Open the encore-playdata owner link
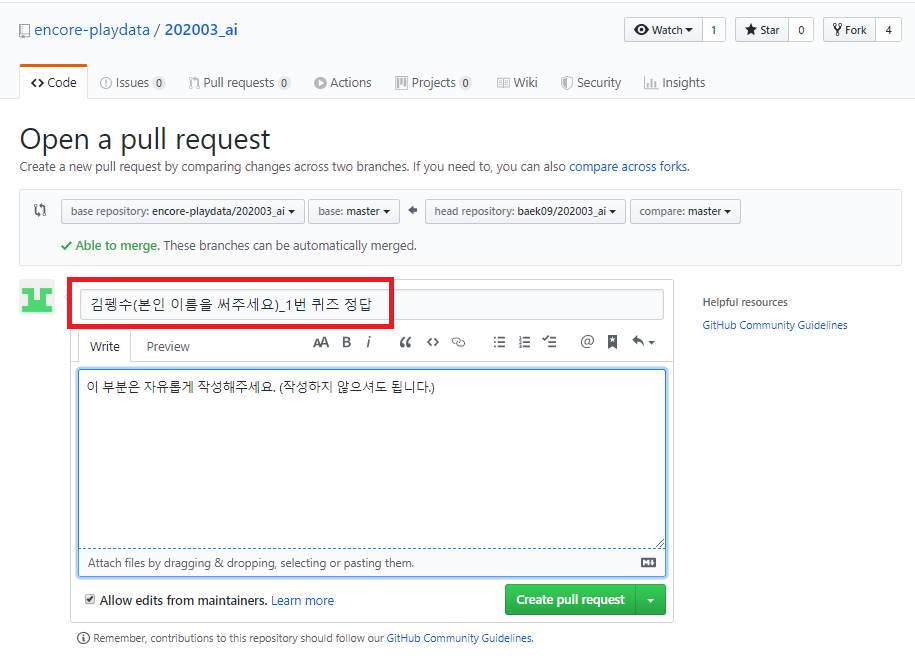The height and width of the screenshot is (665, 915). (92, 30)
